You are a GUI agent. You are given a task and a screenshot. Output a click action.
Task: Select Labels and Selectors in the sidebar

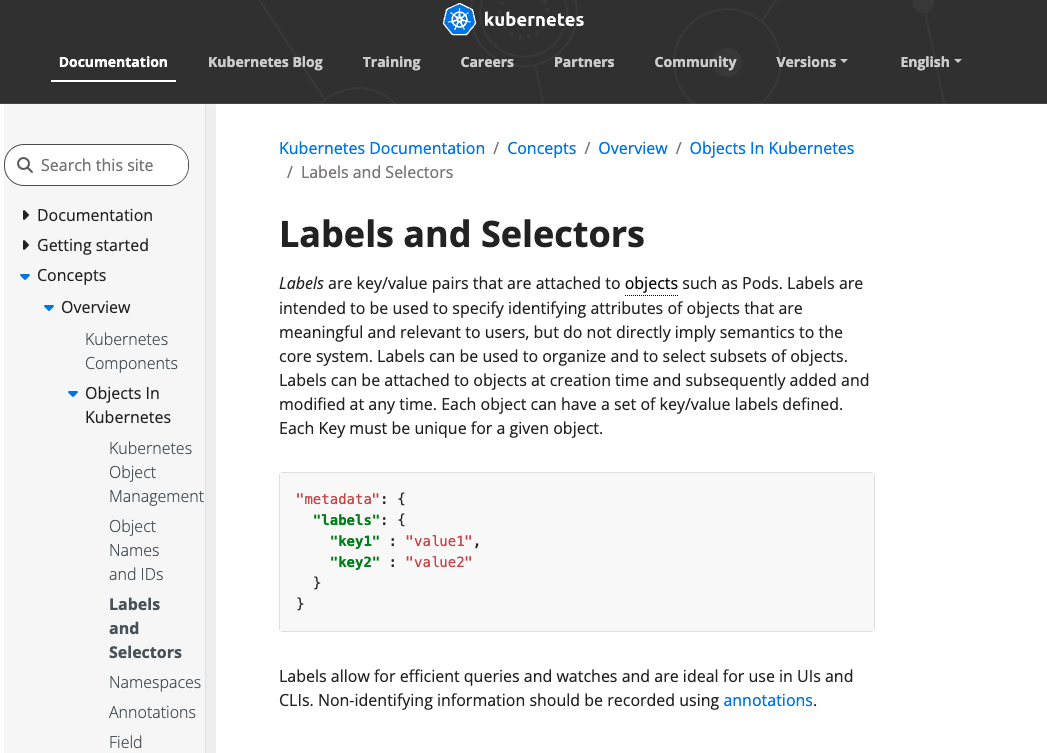(145, 628)
